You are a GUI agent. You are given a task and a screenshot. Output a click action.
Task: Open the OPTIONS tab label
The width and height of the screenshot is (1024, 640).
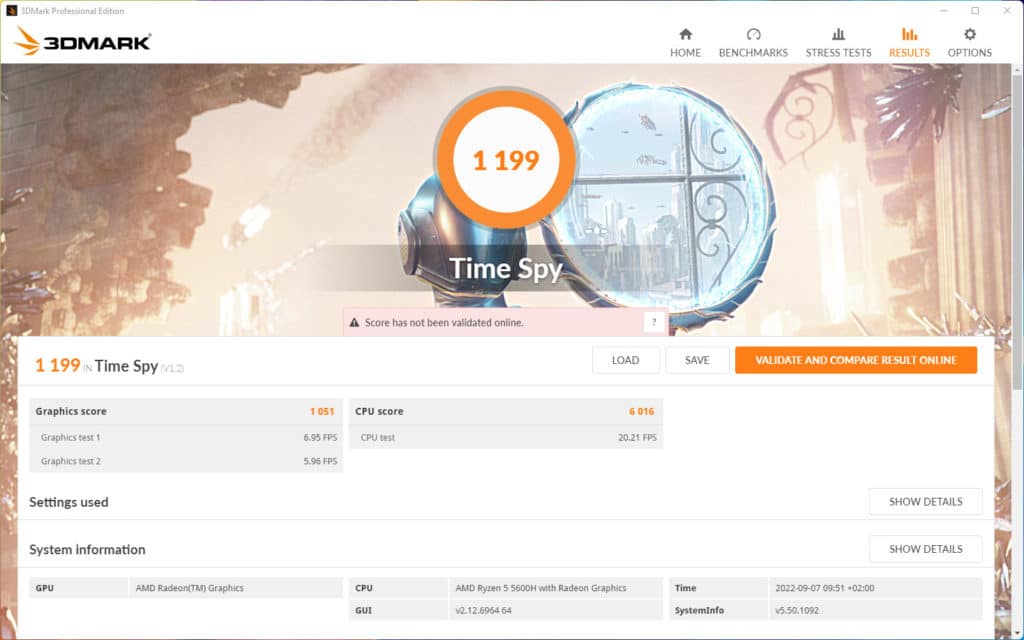[x=970, y=52]
